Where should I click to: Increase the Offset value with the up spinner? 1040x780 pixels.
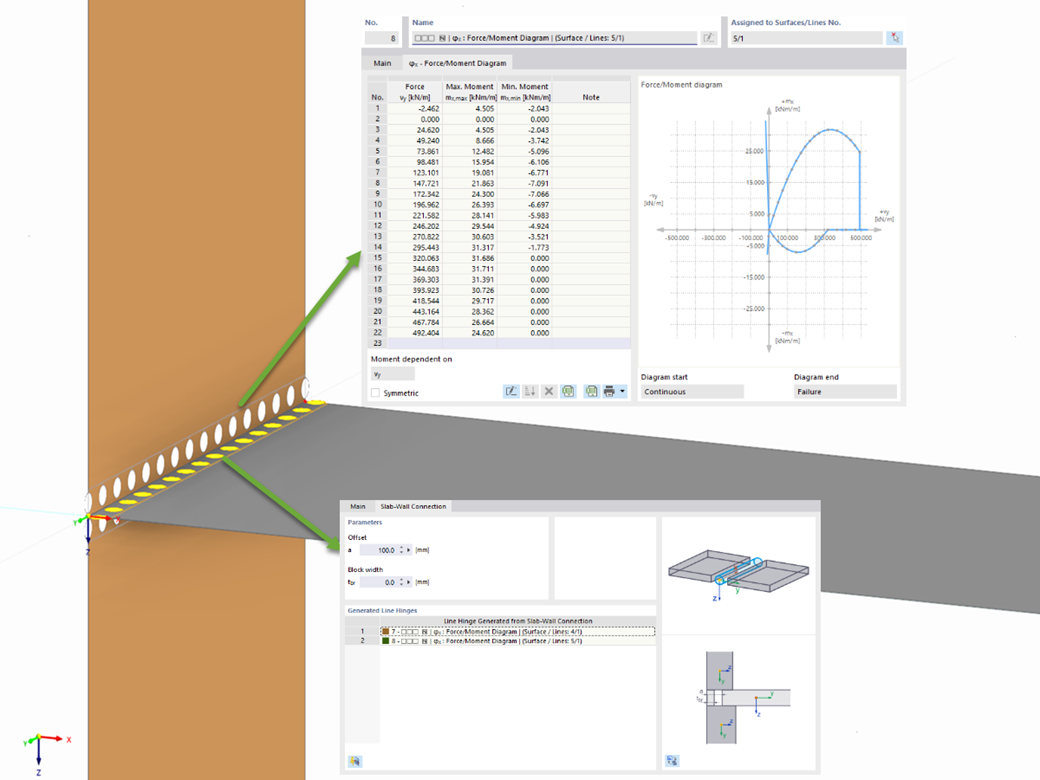[x=401, y=548]
